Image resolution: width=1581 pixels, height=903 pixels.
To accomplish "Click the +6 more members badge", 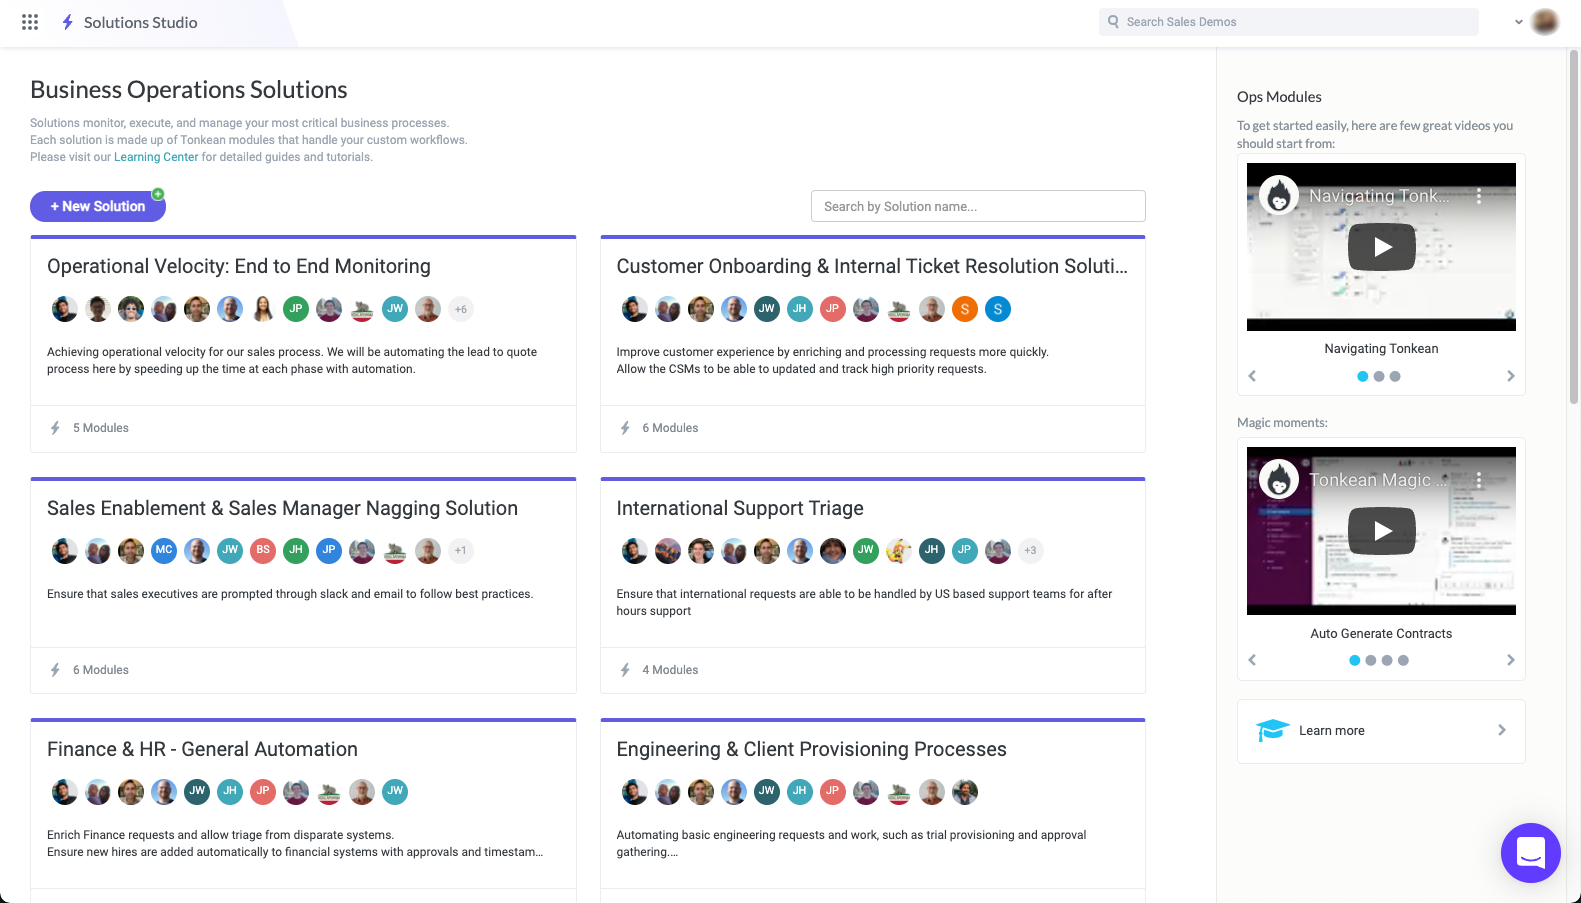I will (x=461, y=309).
